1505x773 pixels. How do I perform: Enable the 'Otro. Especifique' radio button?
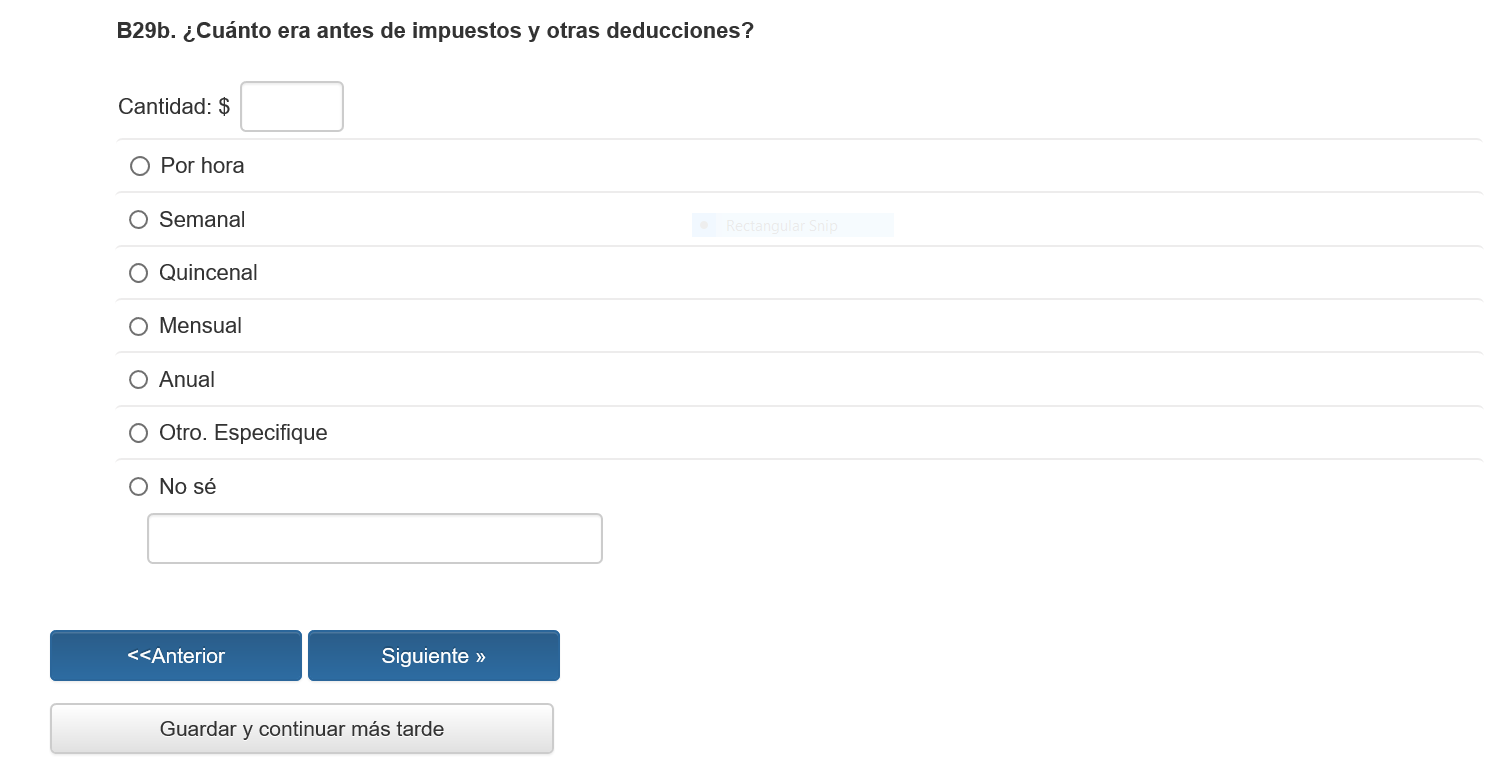(x=139, y=433)
